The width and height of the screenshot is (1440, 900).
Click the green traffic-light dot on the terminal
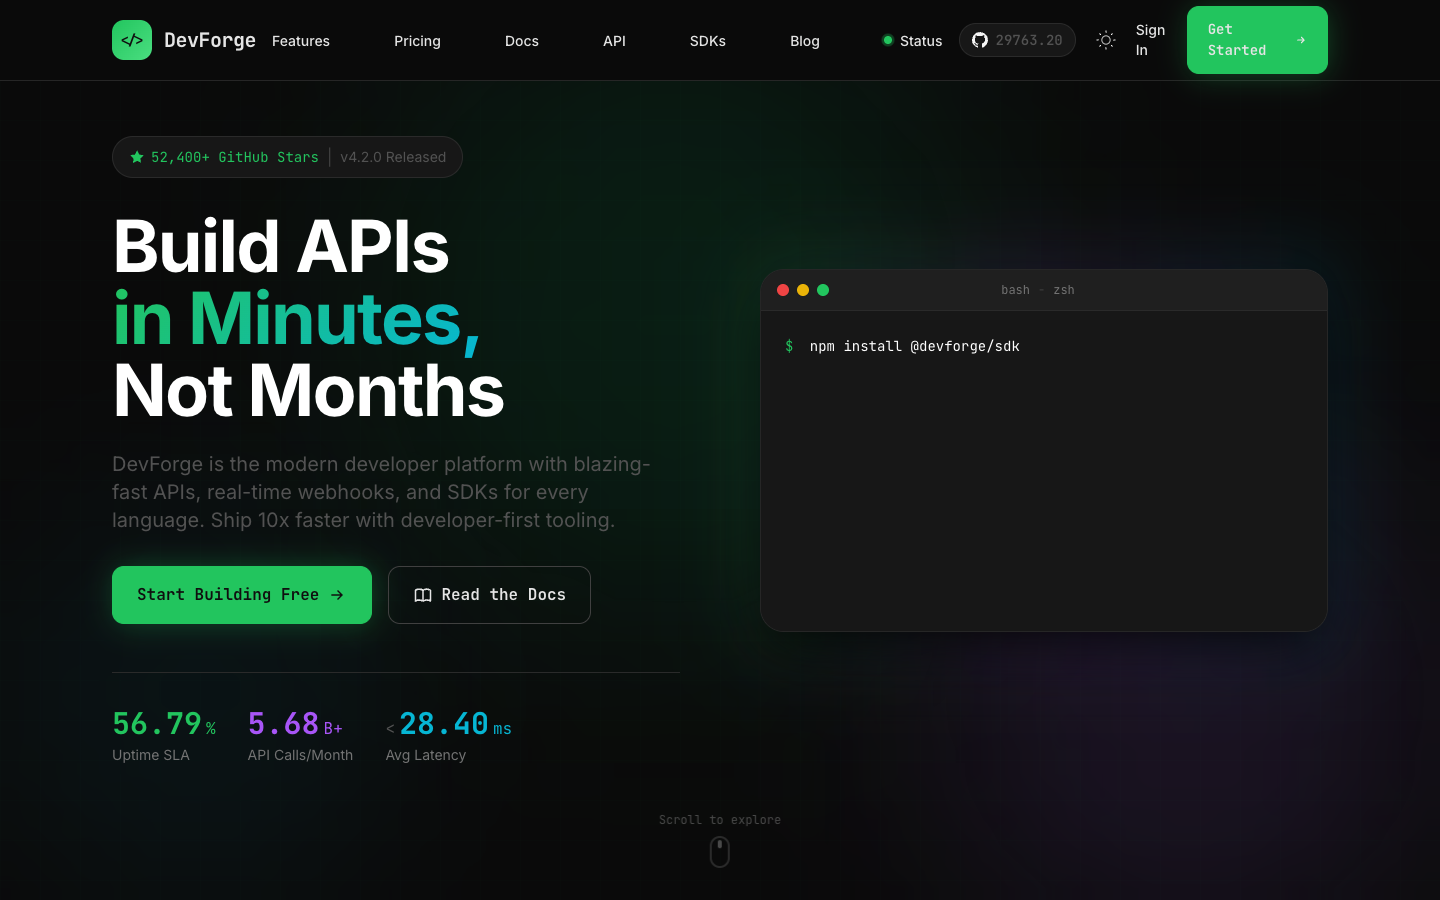(x=823, y=290)
